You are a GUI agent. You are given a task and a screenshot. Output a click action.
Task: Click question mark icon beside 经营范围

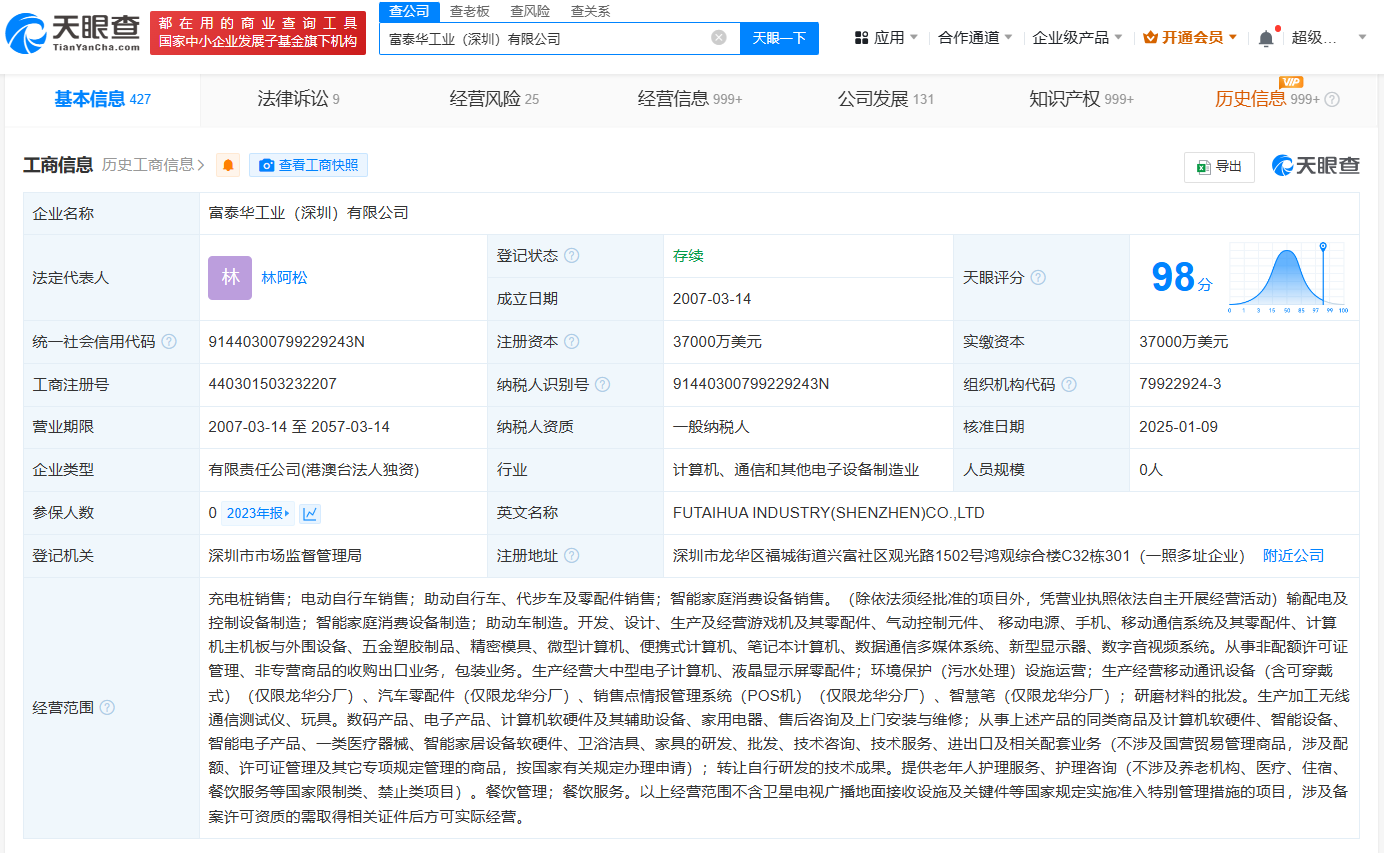coord(107,708)
